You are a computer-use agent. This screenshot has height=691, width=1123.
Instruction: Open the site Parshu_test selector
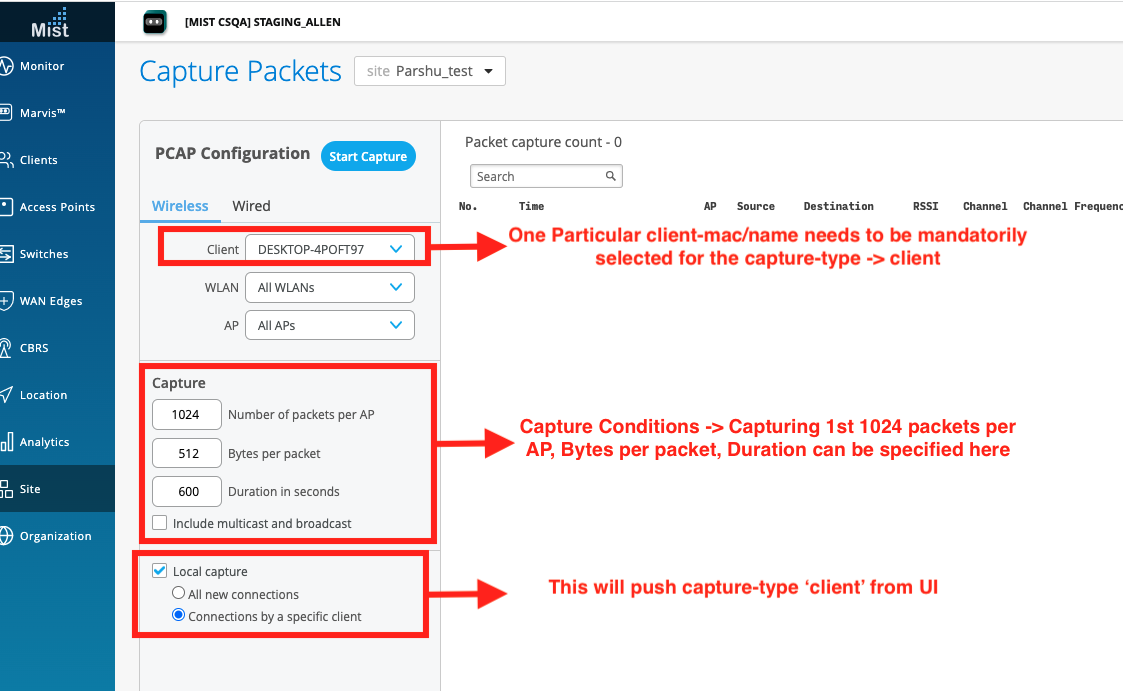pos(430,71)
